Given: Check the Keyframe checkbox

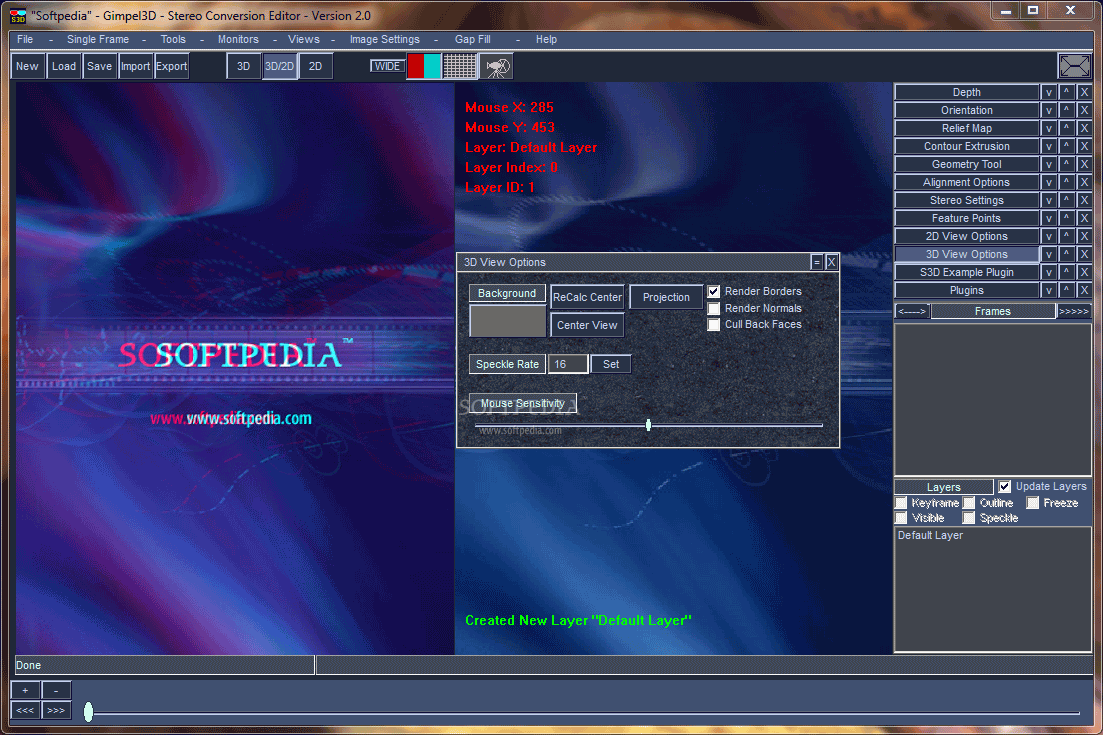Looking at the screenshot, I should (x=901, y=503).
